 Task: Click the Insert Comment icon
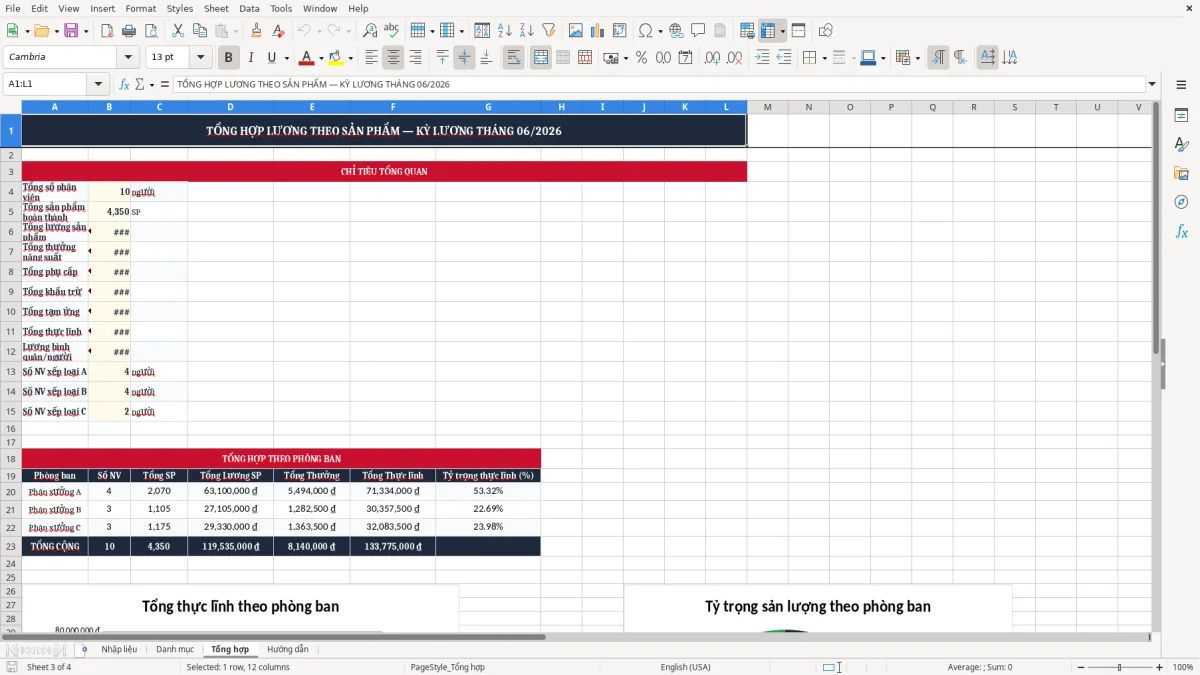(x=698, y=31)
